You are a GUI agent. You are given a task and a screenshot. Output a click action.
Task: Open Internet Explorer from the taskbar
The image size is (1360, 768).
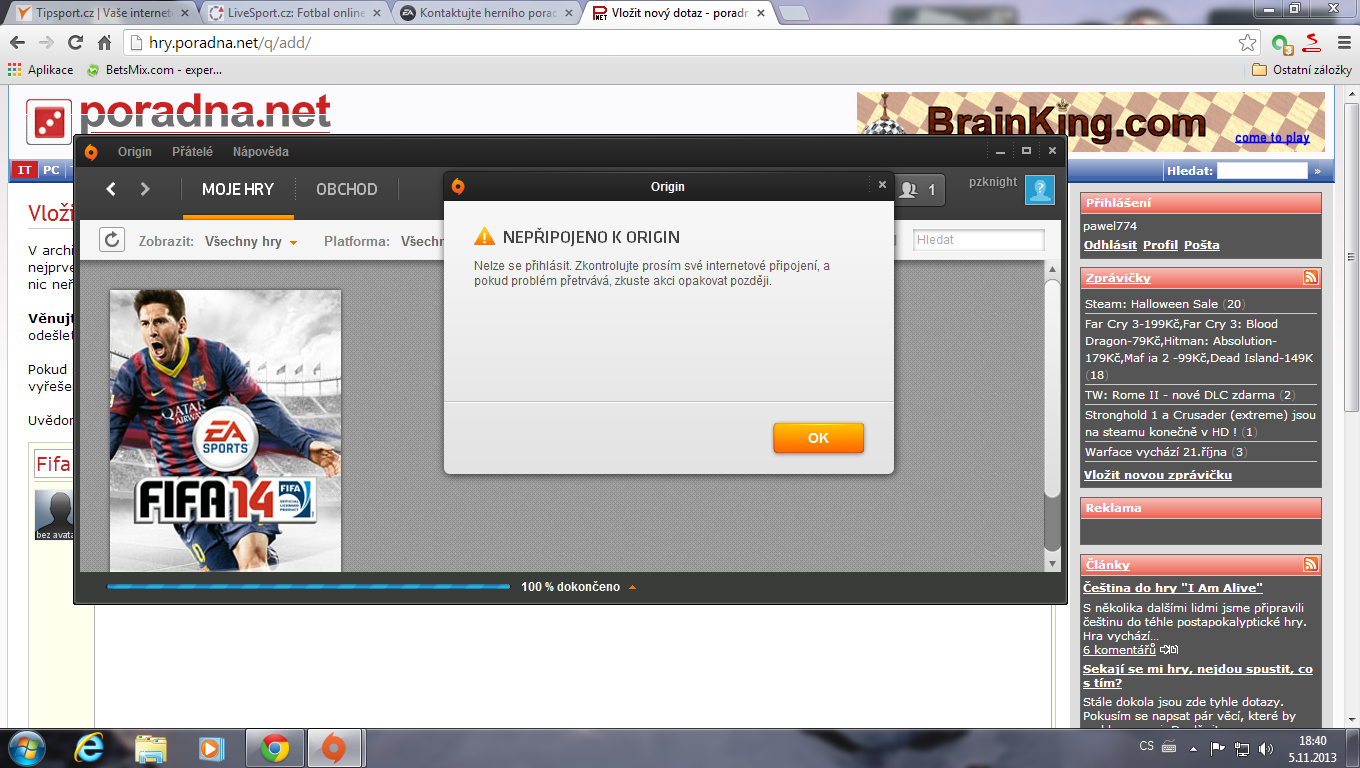[88, 747]
